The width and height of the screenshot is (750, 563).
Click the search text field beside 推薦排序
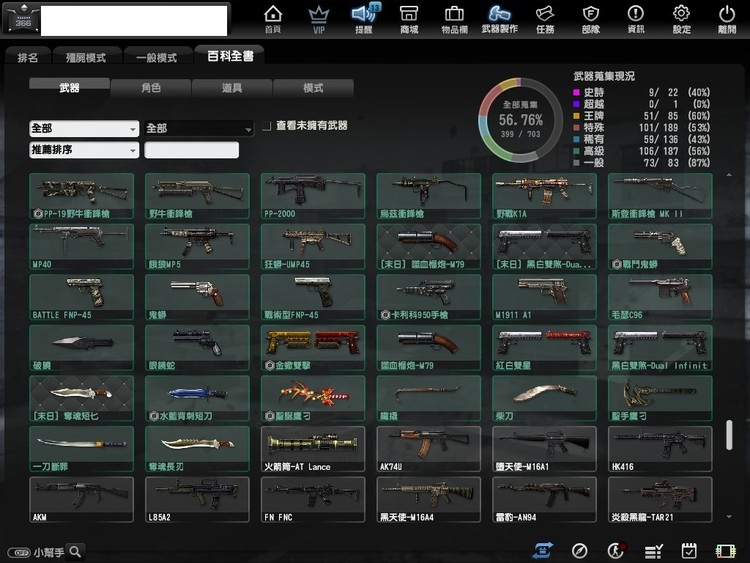pyautogui.click(x=191, y=150)
